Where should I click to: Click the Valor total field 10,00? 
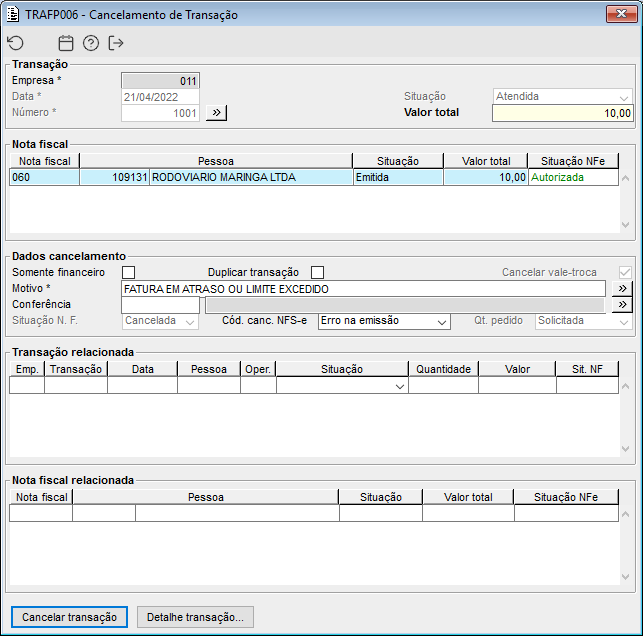coord(563,113)
